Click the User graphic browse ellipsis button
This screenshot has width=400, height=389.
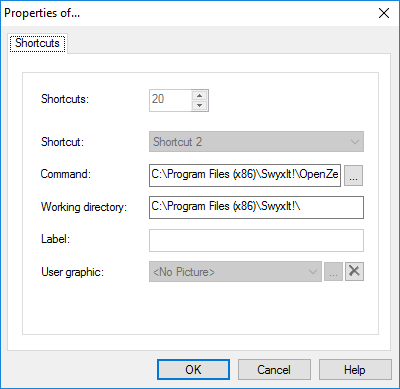[x=333, y=272]
